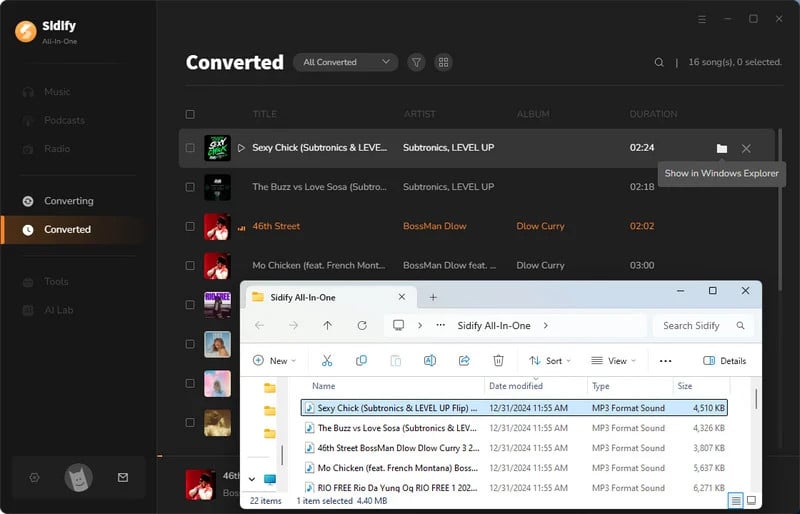Click the This PC monitor icon in address bar
Screen dimensions: 800x514
(398, 325)
